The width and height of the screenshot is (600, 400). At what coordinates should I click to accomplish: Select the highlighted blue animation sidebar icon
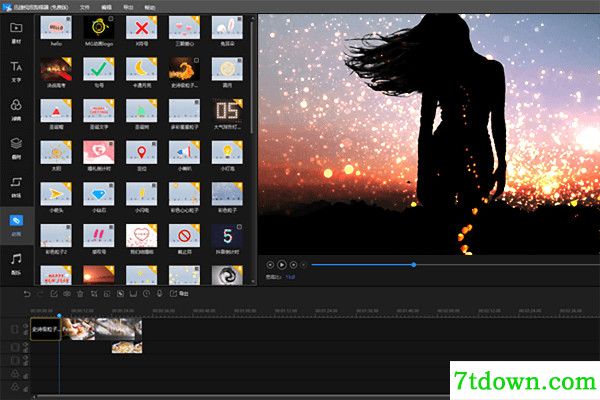(x=16, y=220)
